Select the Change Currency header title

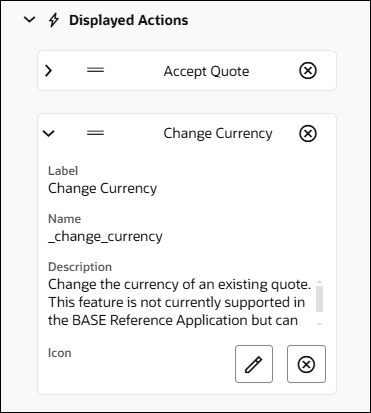coord(218,133)
